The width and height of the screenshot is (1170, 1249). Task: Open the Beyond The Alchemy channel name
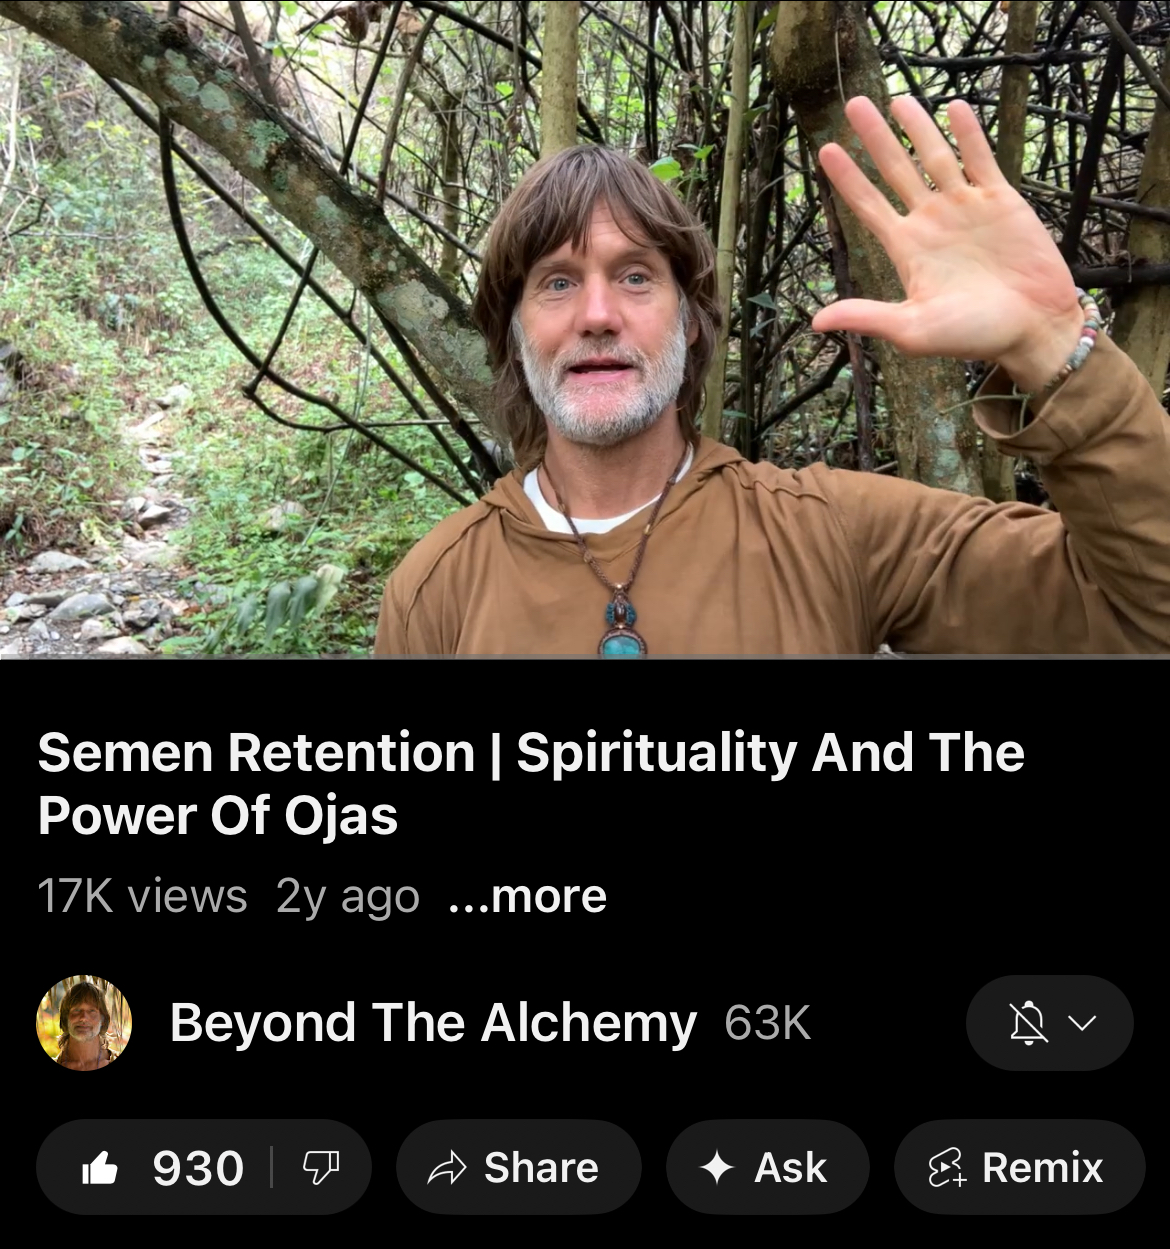tap(433, 1023)
